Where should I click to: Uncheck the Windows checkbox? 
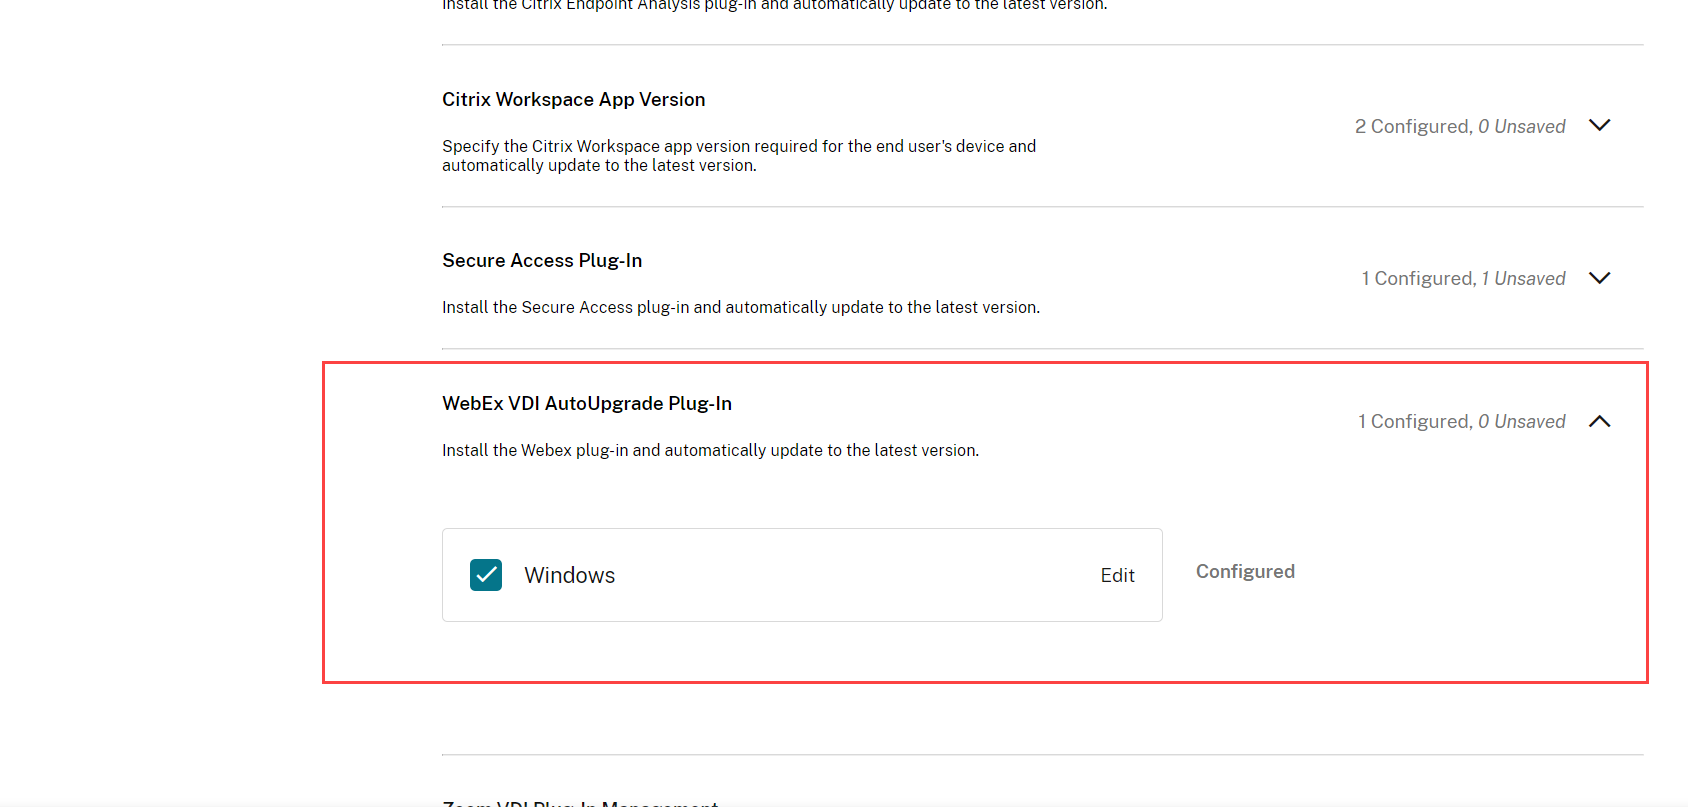click(x=486, y=575)
